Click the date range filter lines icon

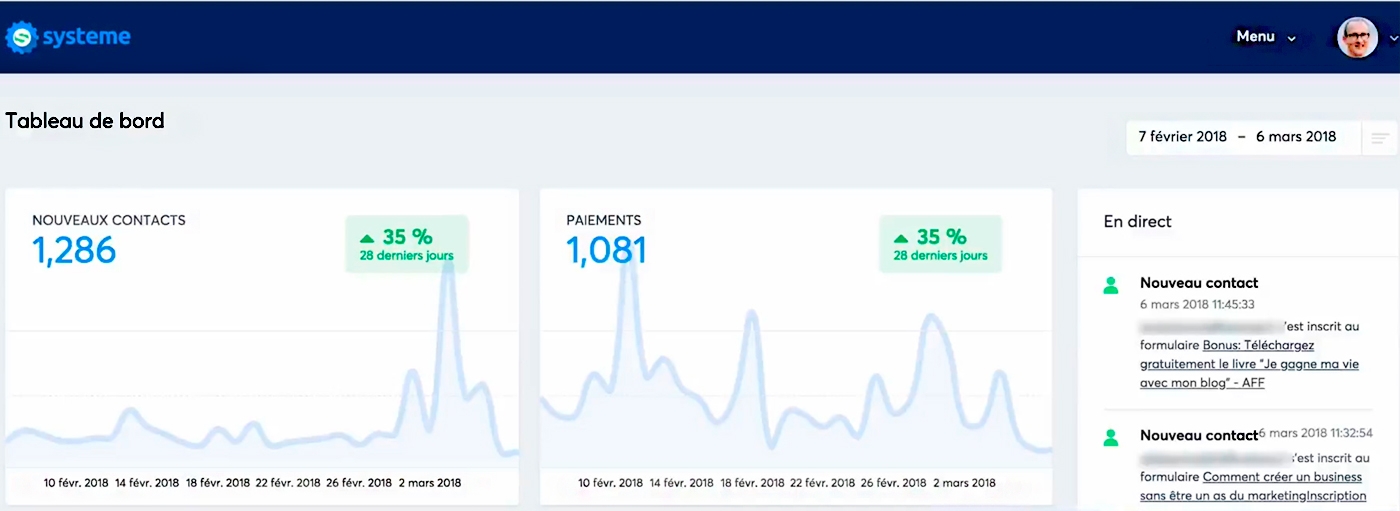tap(1380, 138)
